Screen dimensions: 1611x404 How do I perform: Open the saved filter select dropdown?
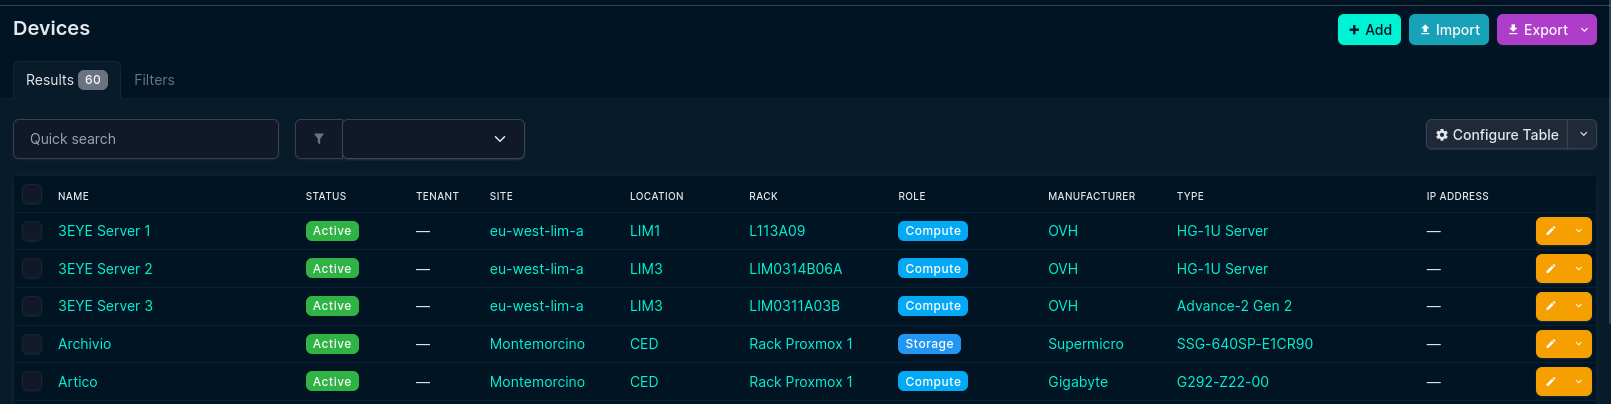click(433, 139)
